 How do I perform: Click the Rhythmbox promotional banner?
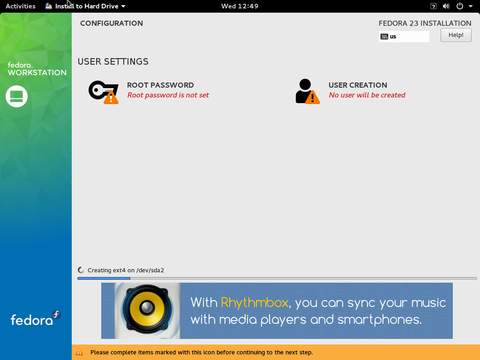click(x=277, y=311)
